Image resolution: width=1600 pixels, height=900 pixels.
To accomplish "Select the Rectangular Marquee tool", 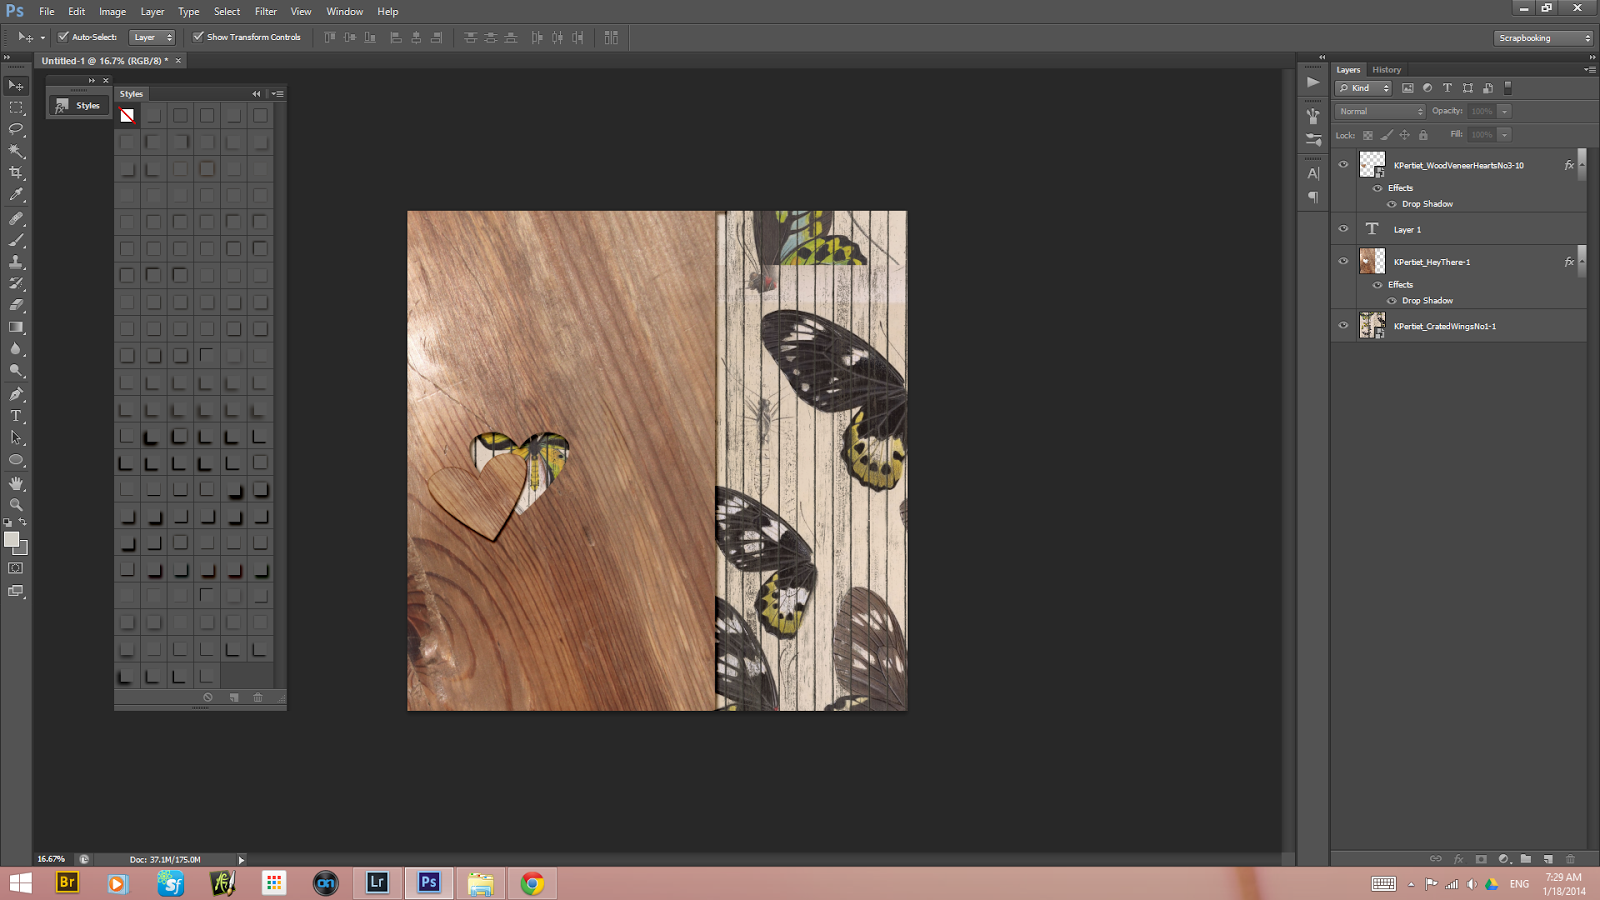I will (x=16, y=108).
